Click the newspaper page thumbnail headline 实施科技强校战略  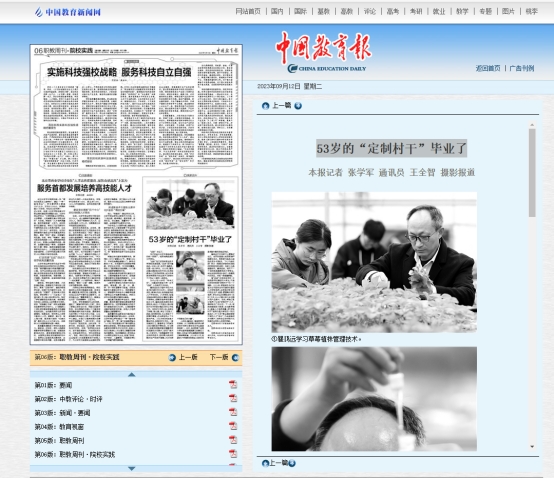82,72
